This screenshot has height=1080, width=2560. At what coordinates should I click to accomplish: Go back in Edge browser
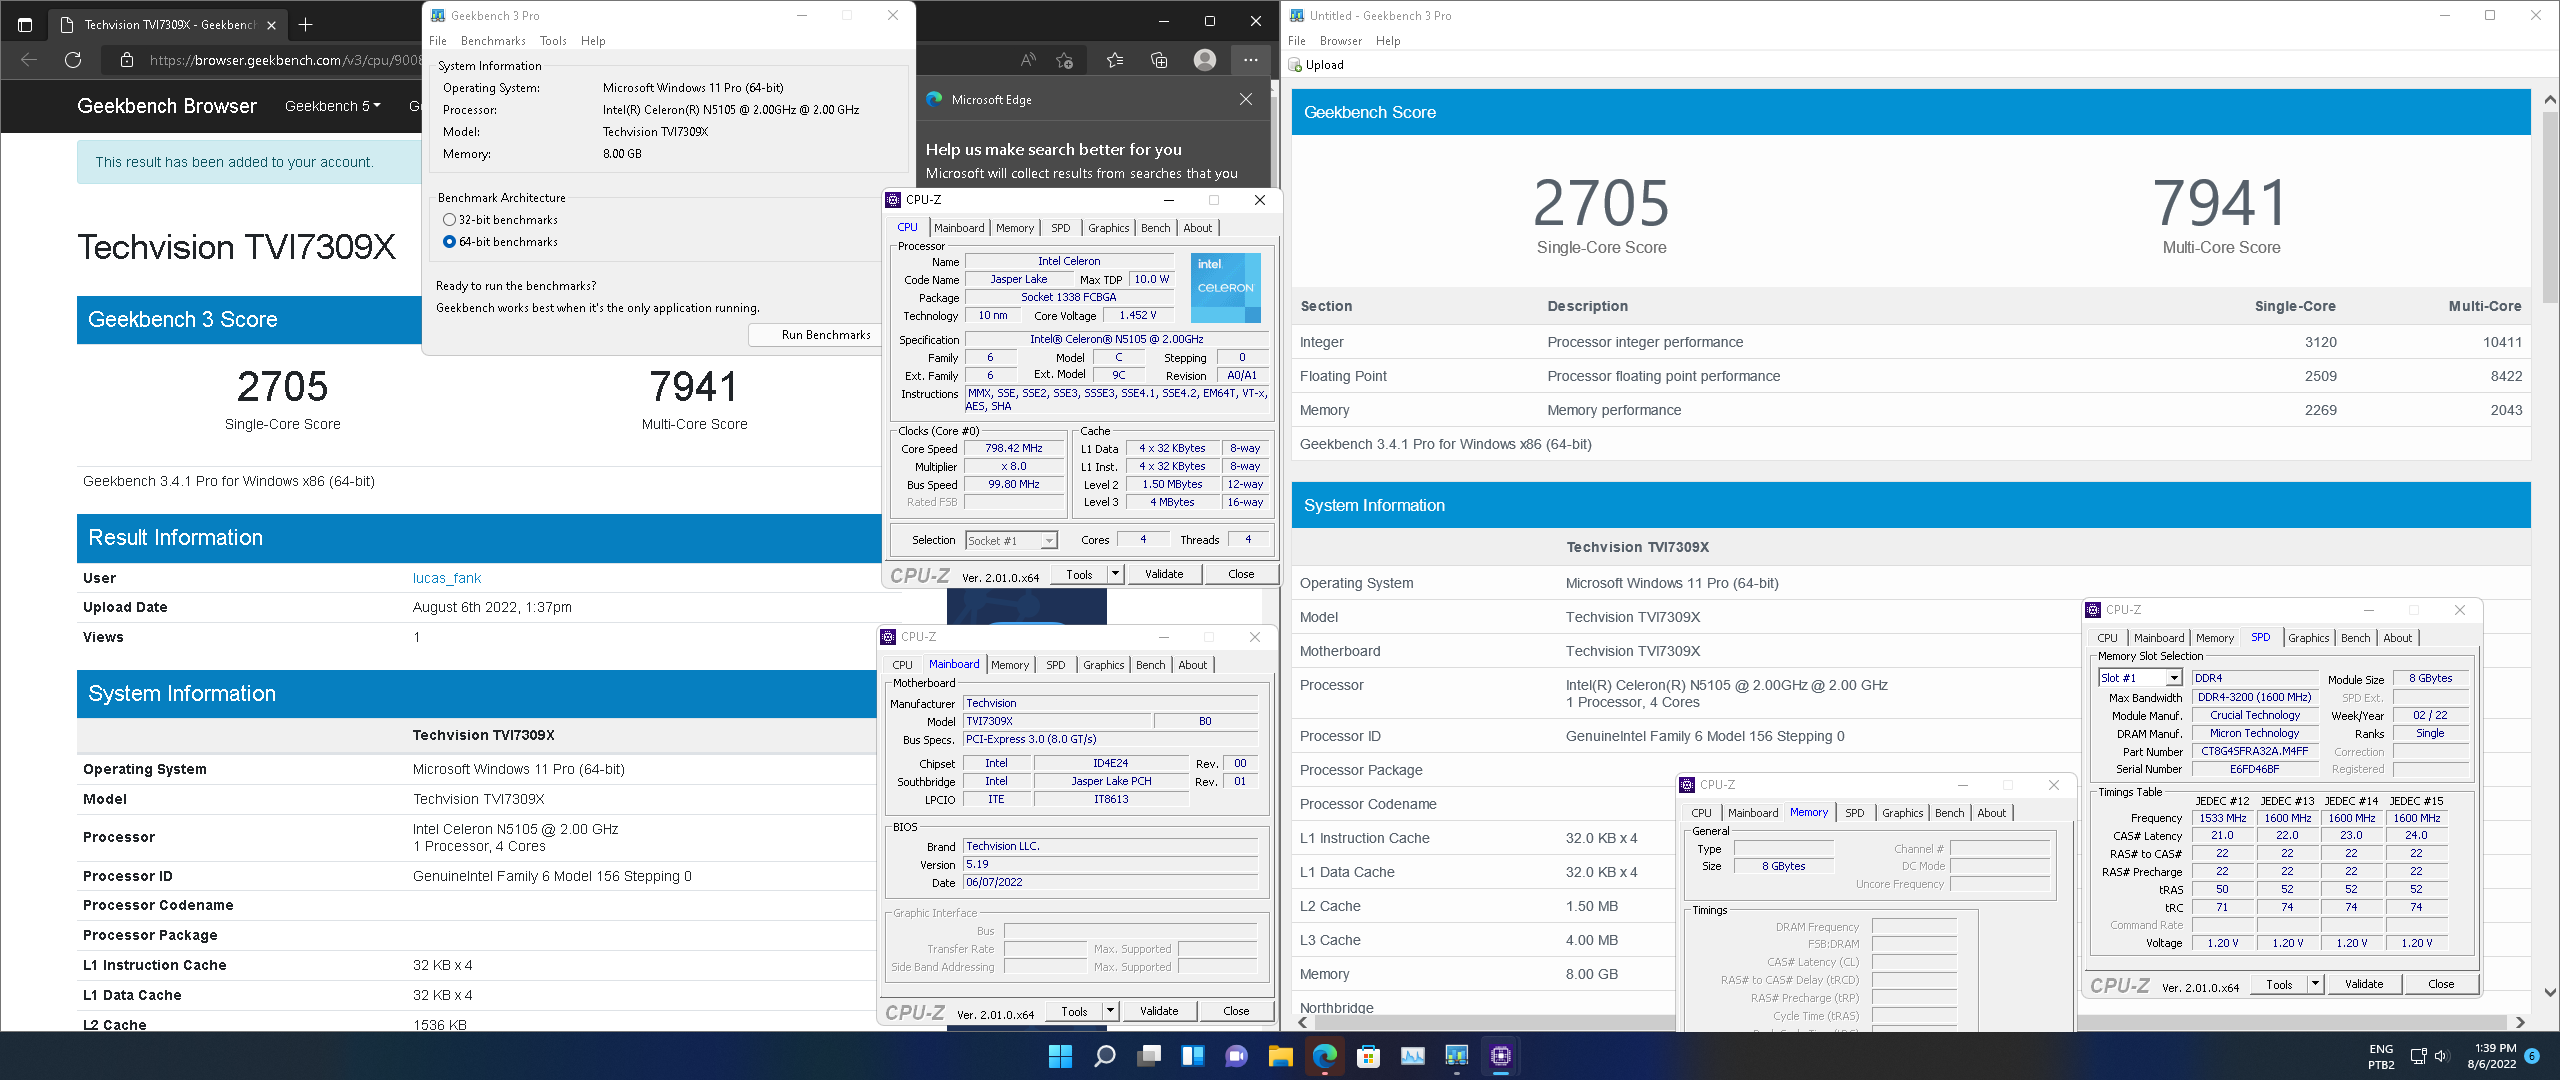[x=29, y=60]
